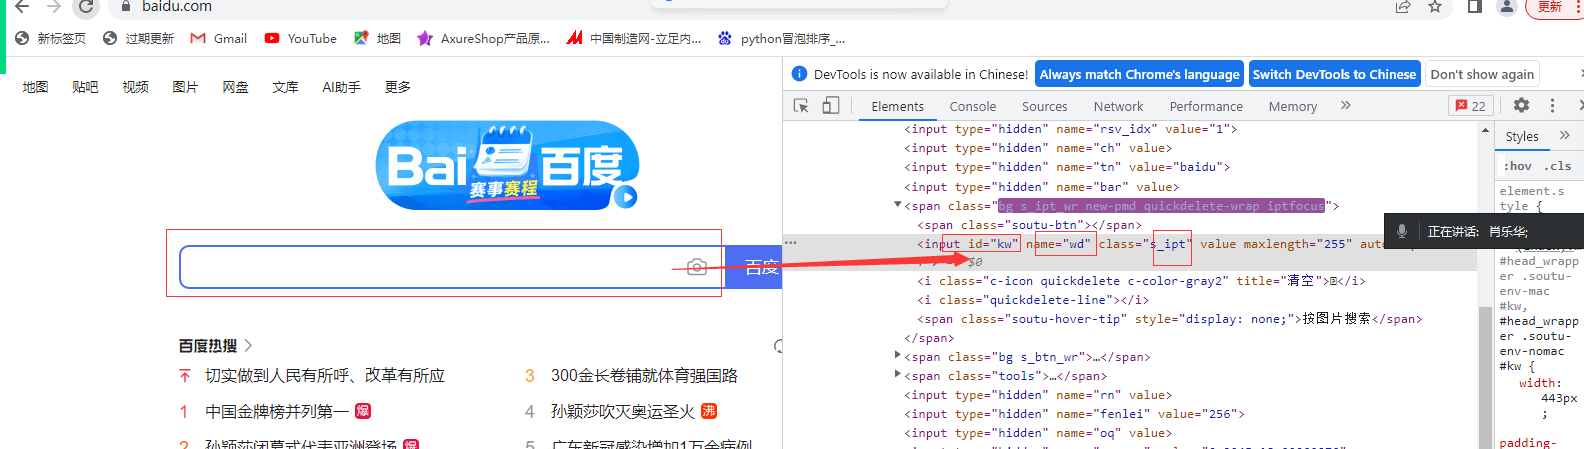Select the quickdelete-line i element row
The image size is (1584, 449).
pos(1033,300)
